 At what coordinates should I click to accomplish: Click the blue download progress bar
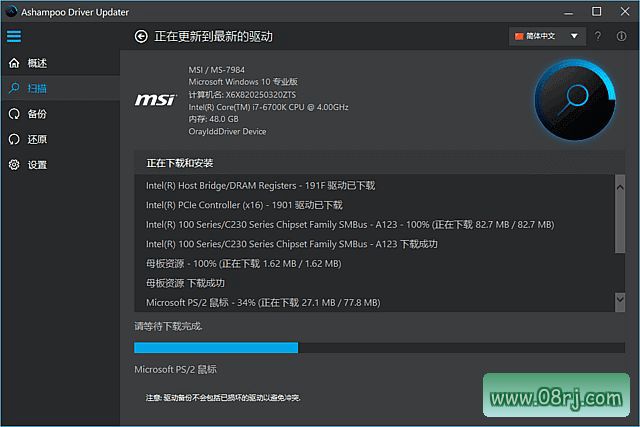click(216, 348)
